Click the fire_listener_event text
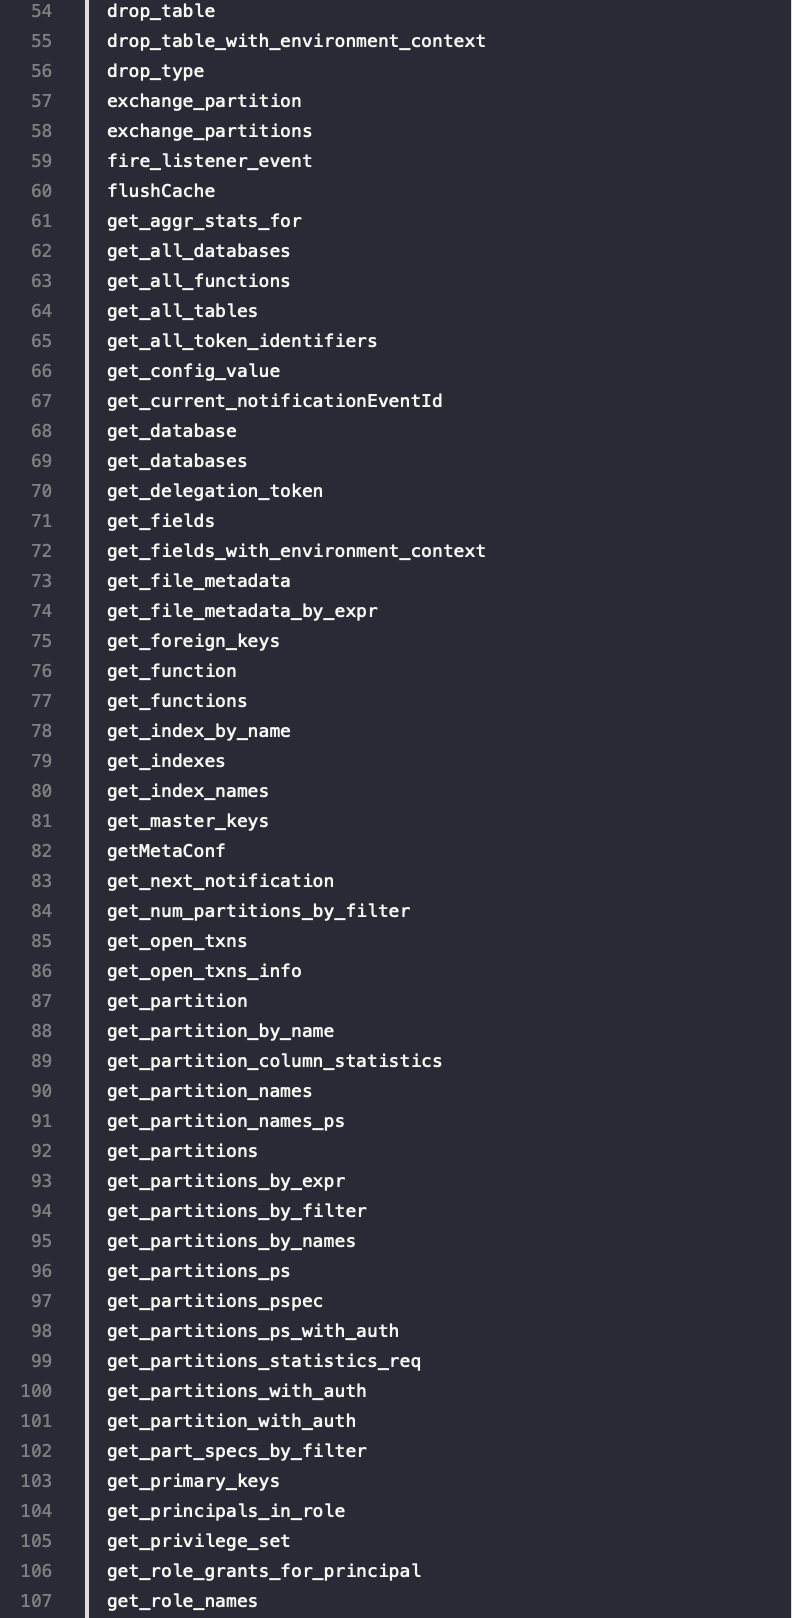This screenshot has height=1618, width=792. (x=209, y=161)
